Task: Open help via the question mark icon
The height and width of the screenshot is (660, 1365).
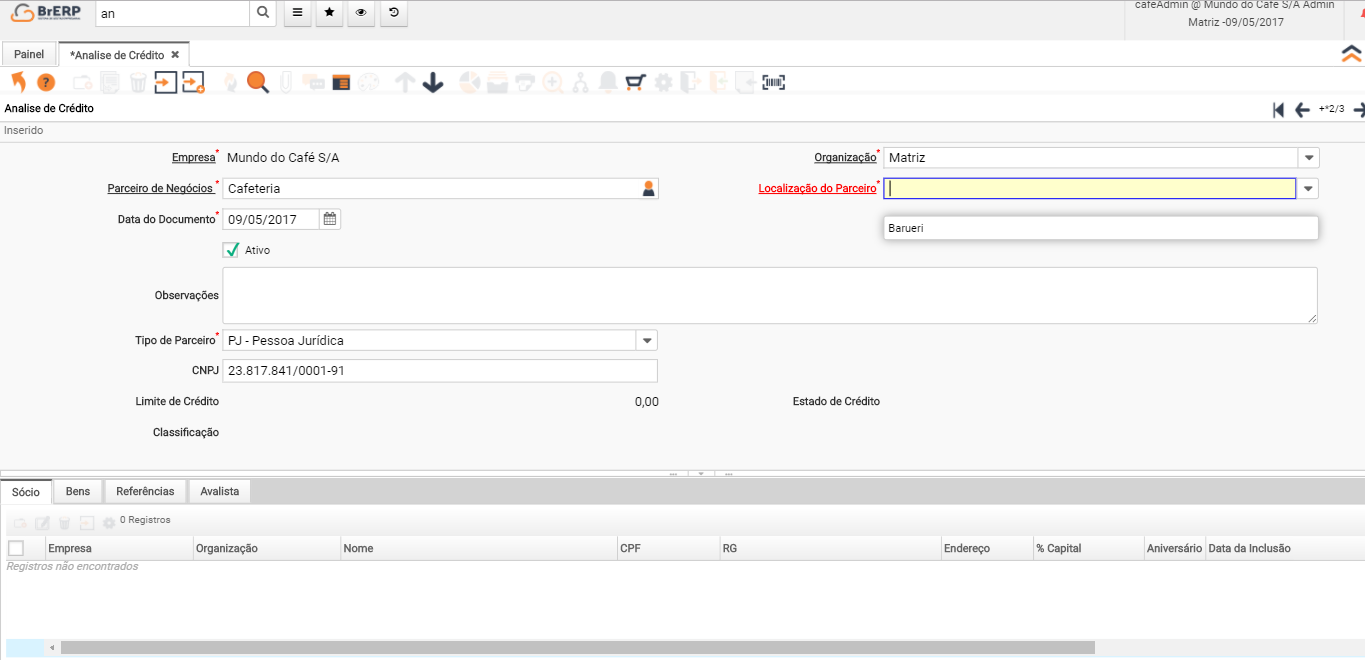Action: coord(46,82)
